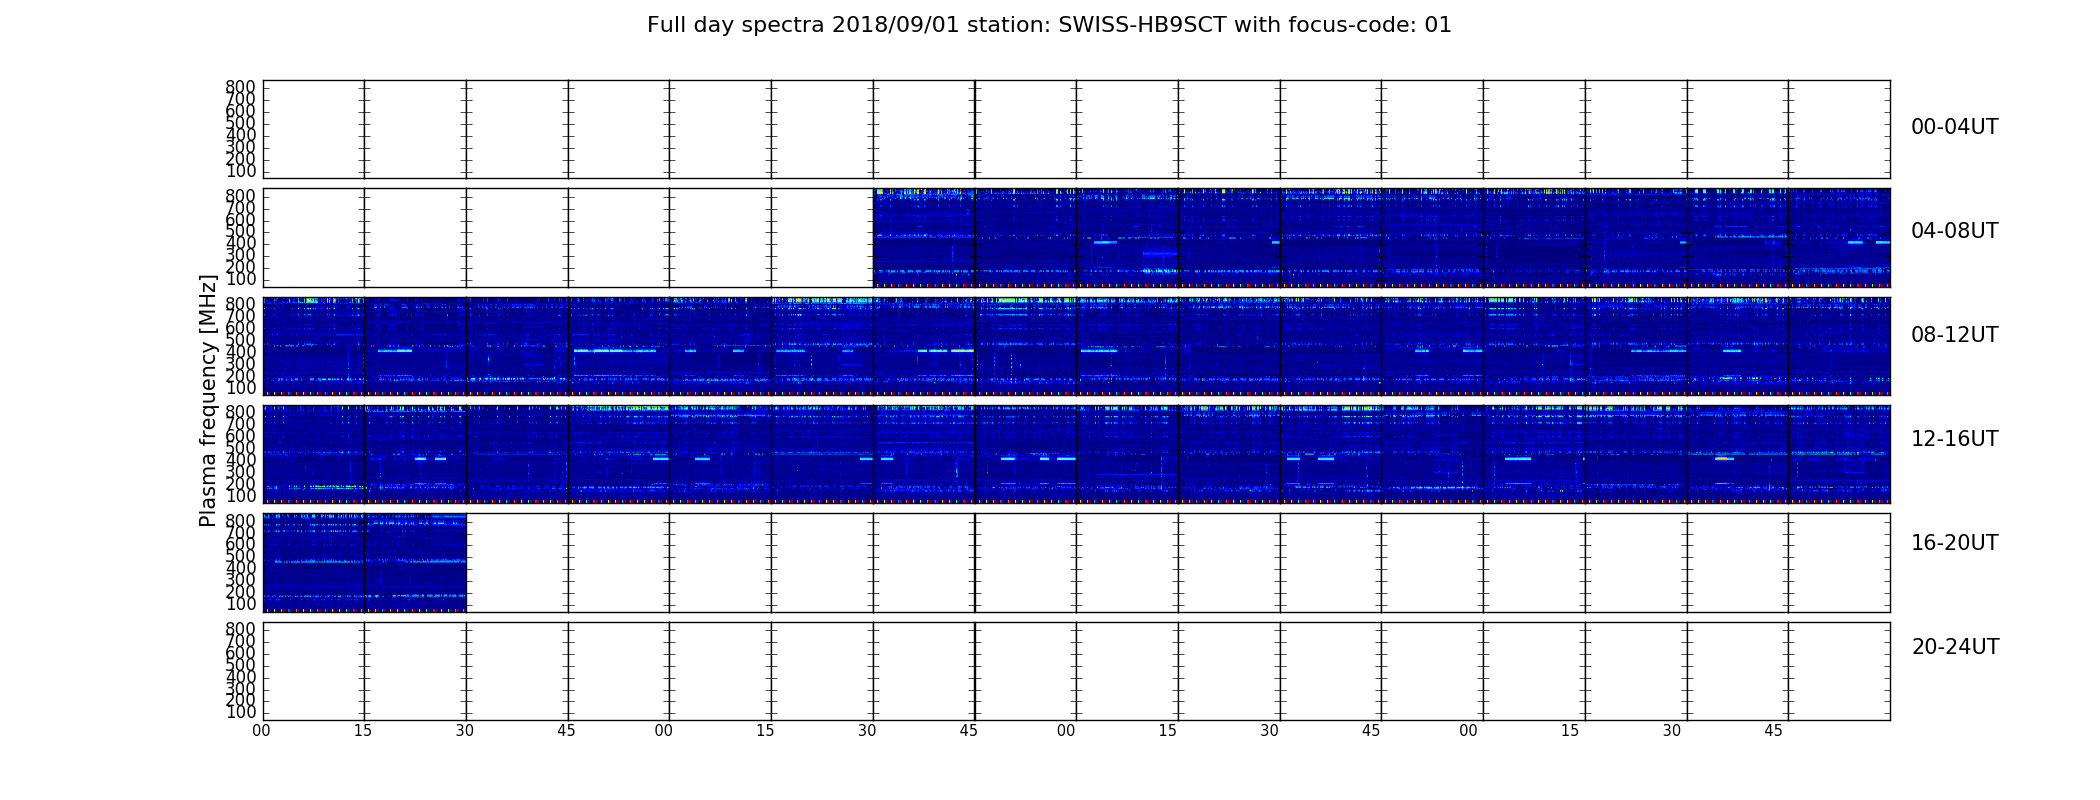Select the 04-08UT row label
Viewport: 2100px width, 800px height.
(x=1954, y=231)
